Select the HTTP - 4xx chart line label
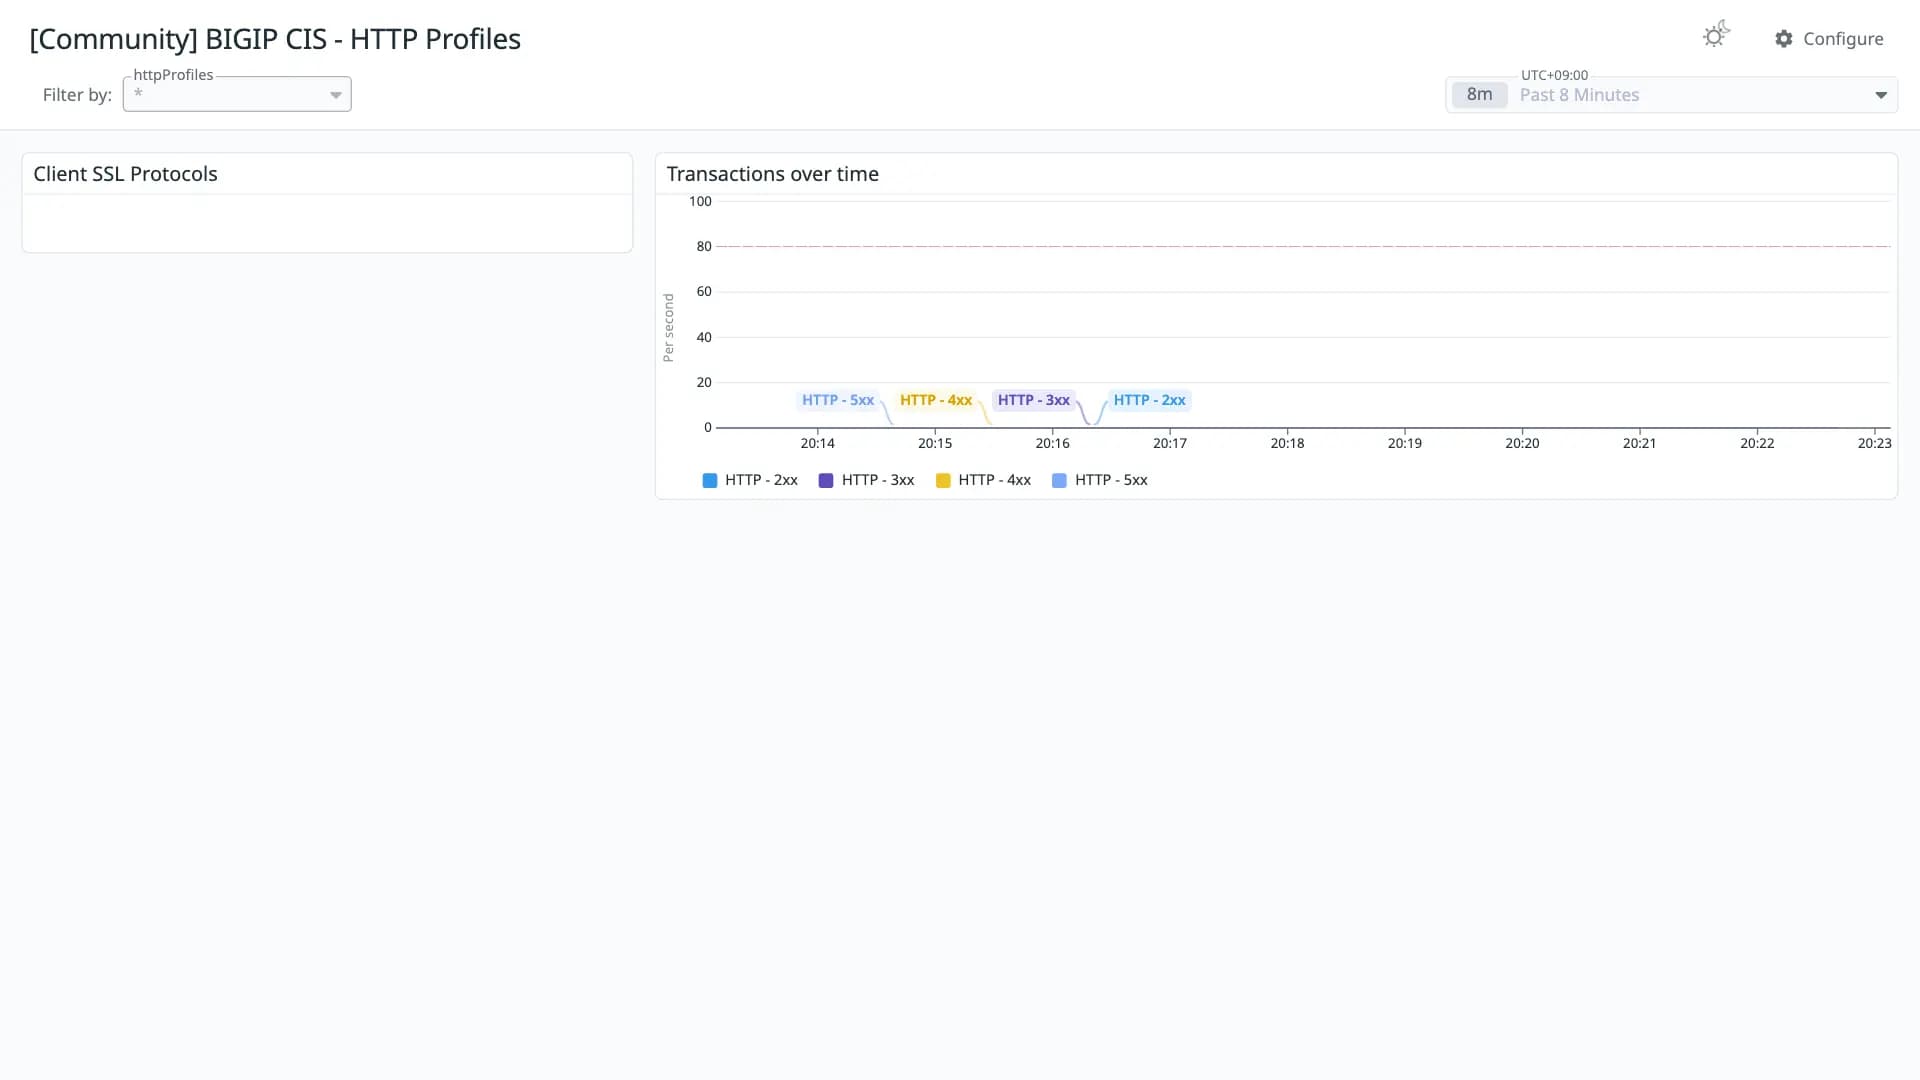 936,400
